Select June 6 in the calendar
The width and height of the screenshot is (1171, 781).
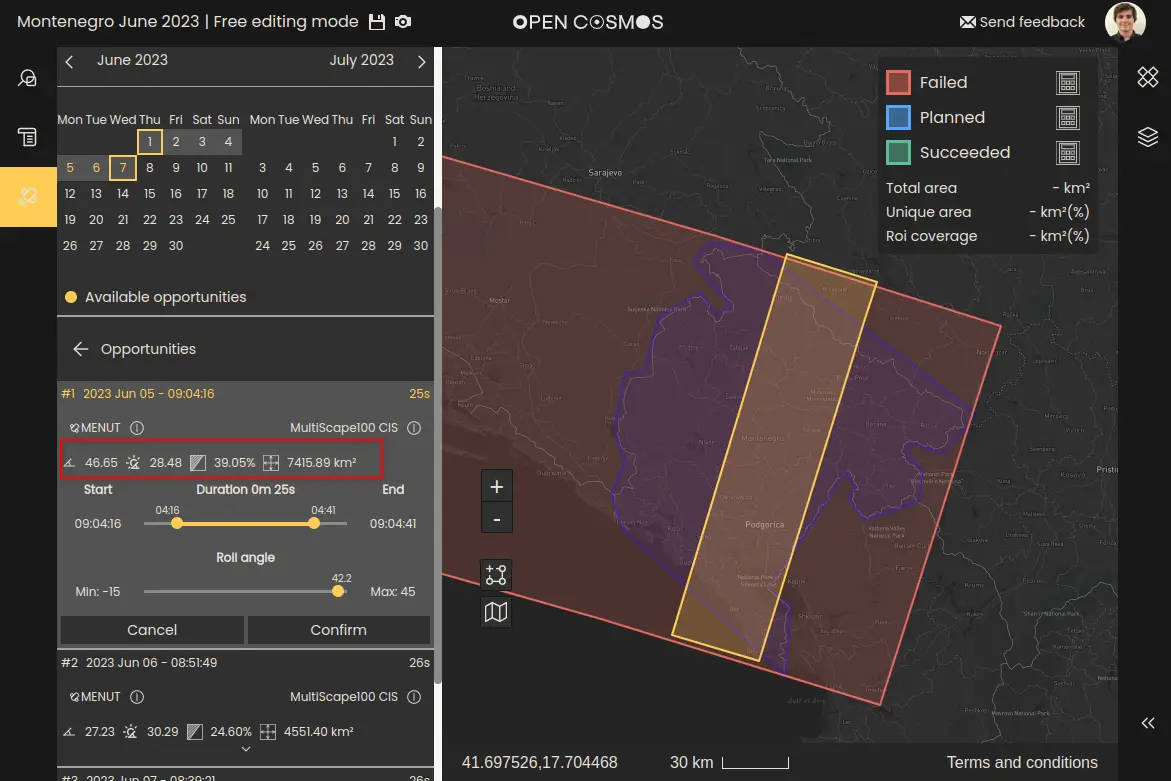(x=96, y=168)
